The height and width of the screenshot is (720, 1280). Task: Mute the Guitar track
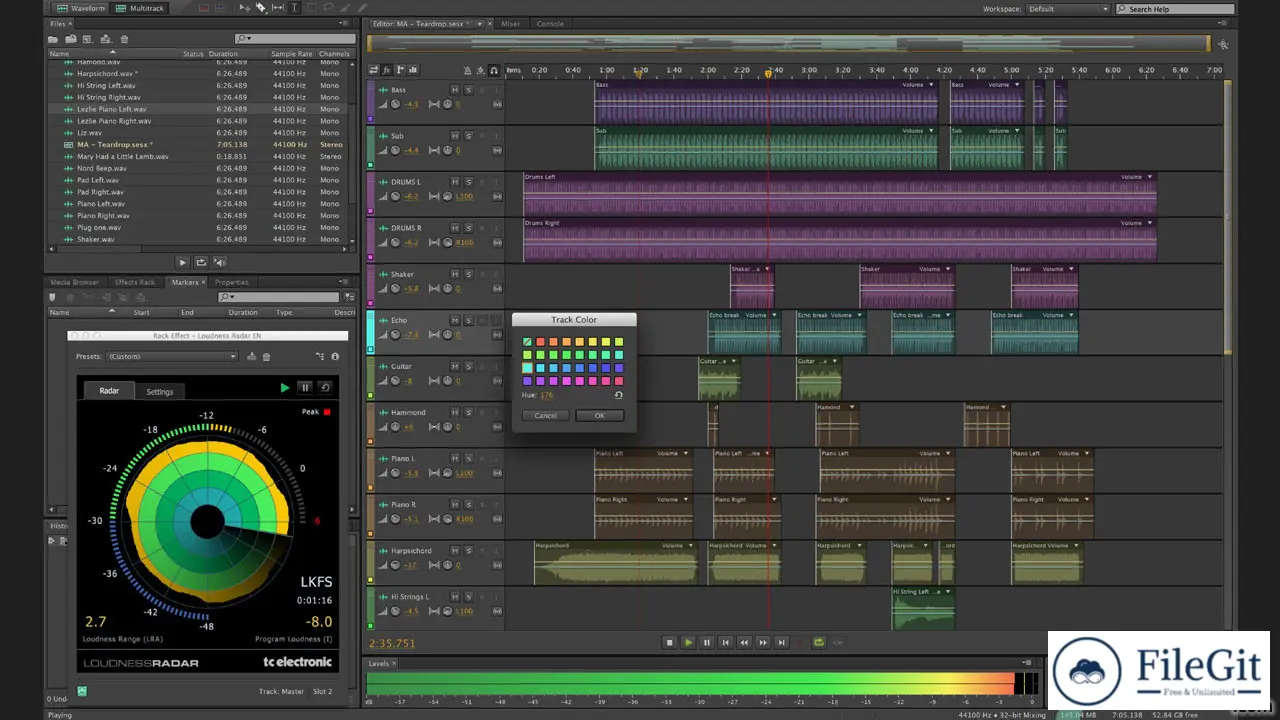point(455,366)
